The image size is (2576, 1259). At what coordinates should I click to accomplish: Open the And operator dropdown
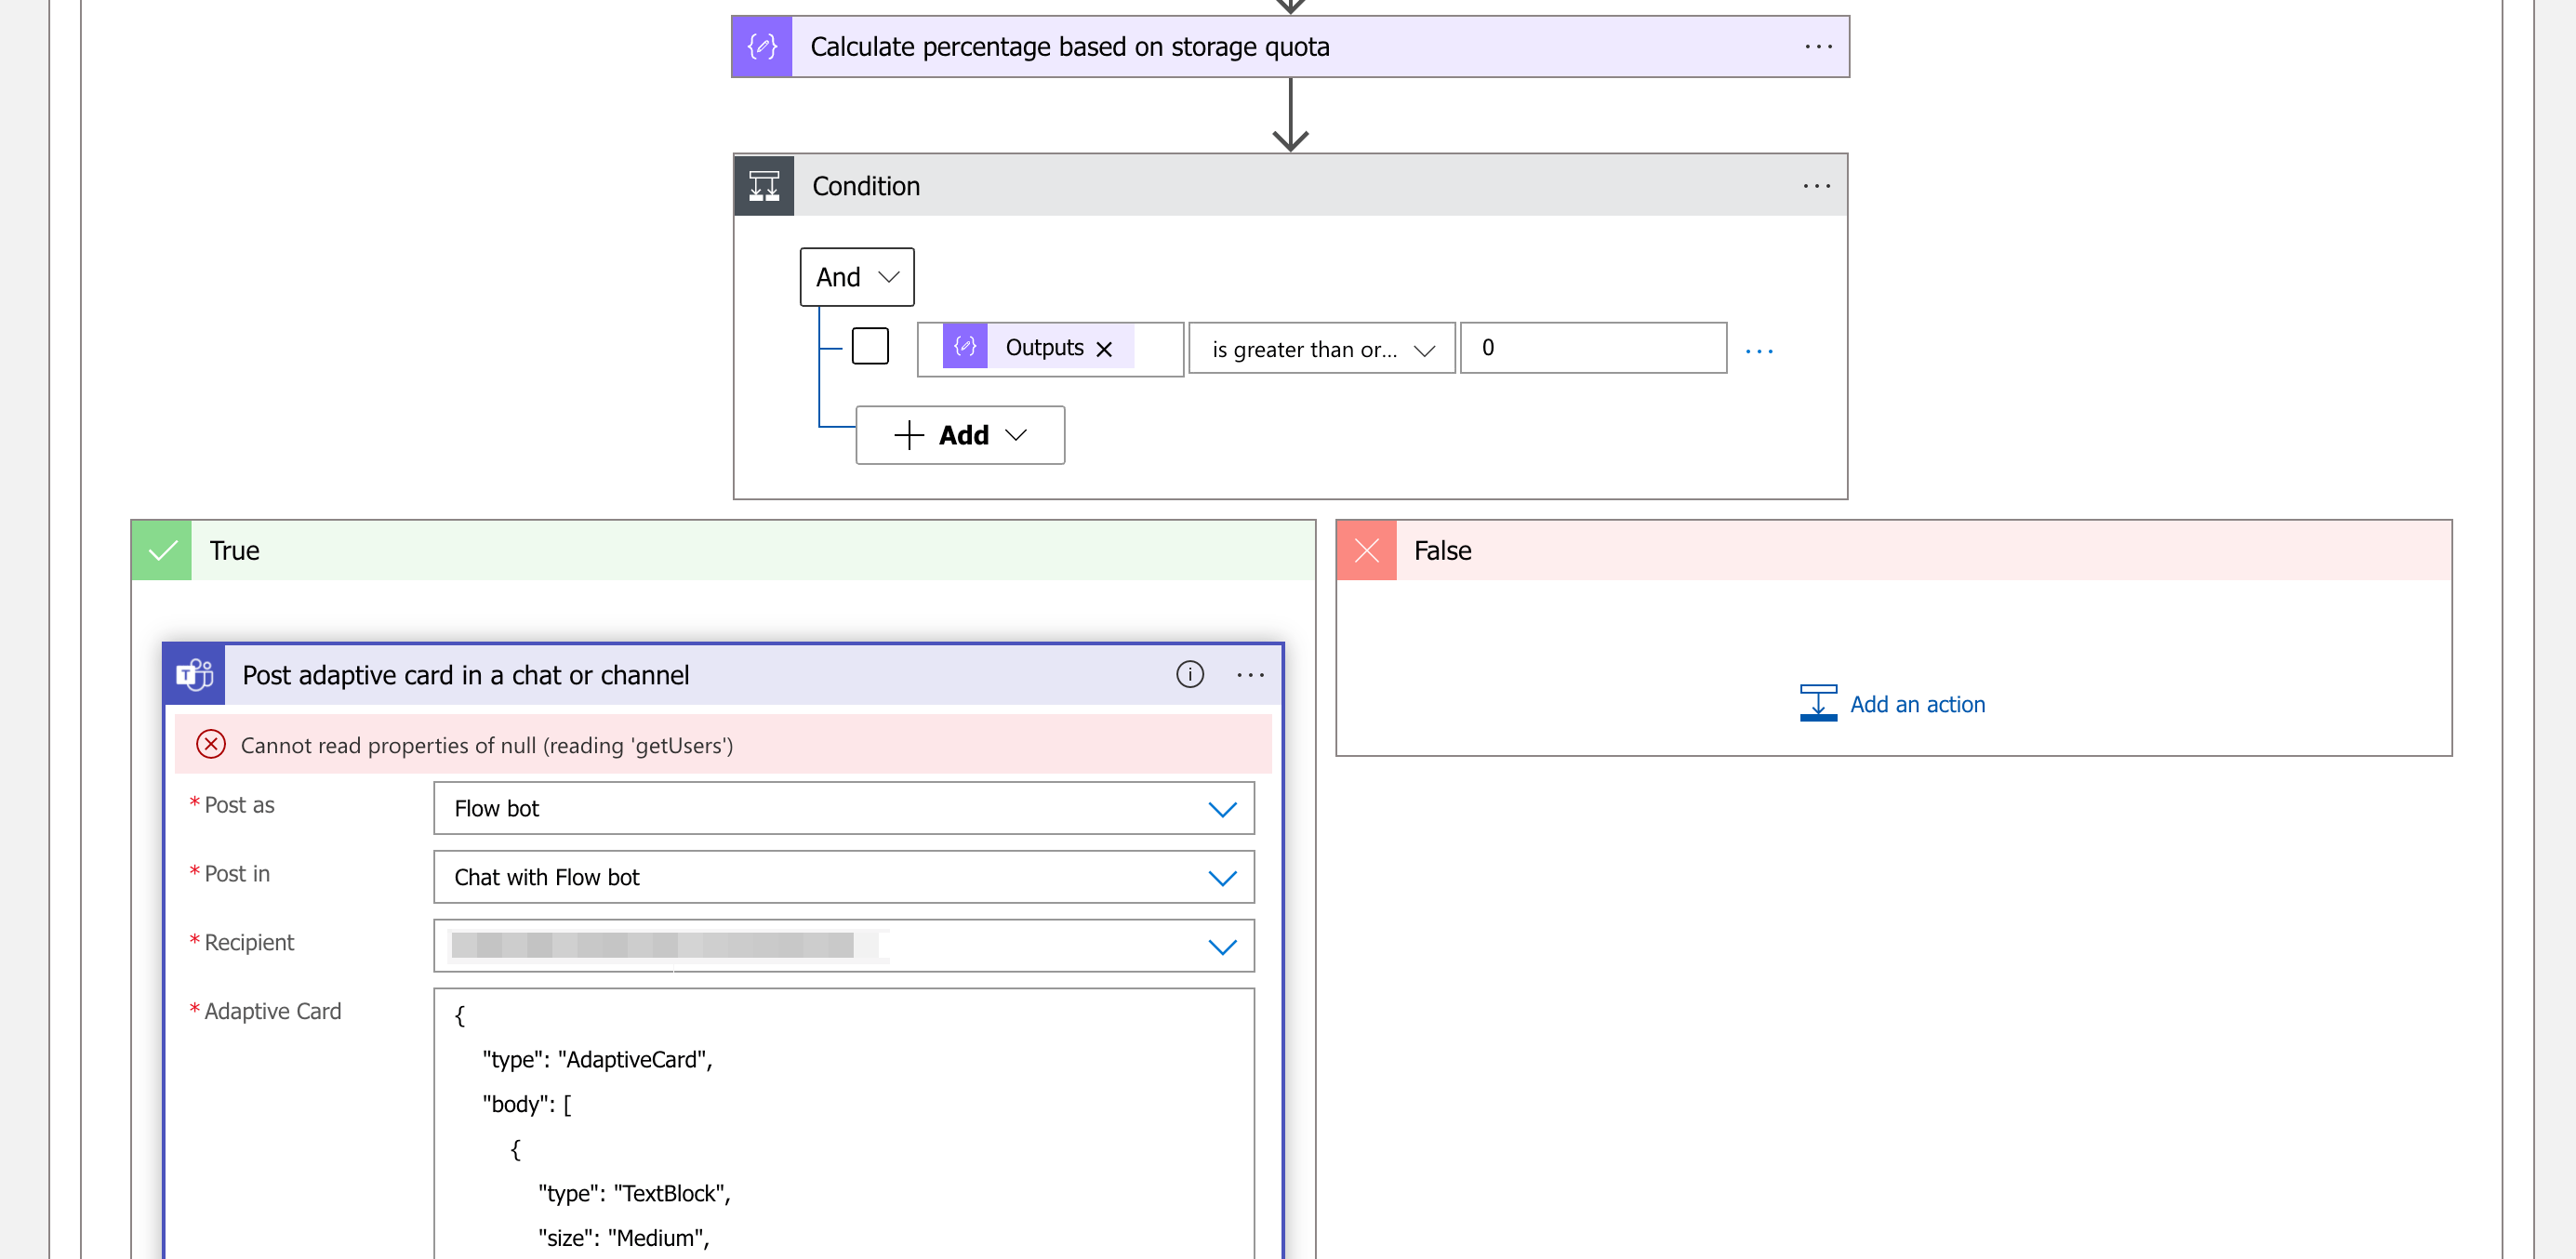pyautogui.click(x=856, y=277)
